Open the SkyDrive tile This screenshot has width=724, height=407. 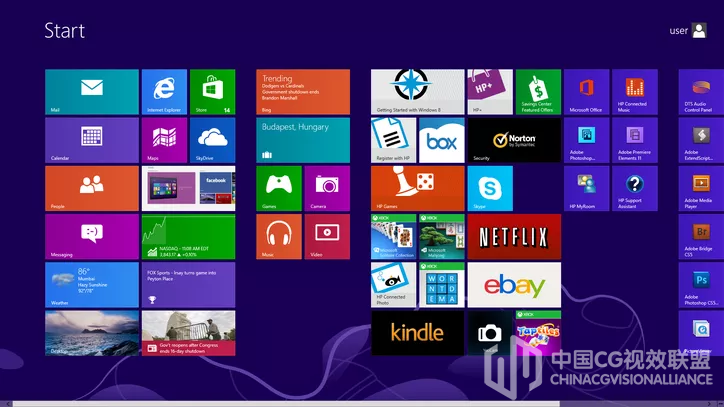coord(212,140)
